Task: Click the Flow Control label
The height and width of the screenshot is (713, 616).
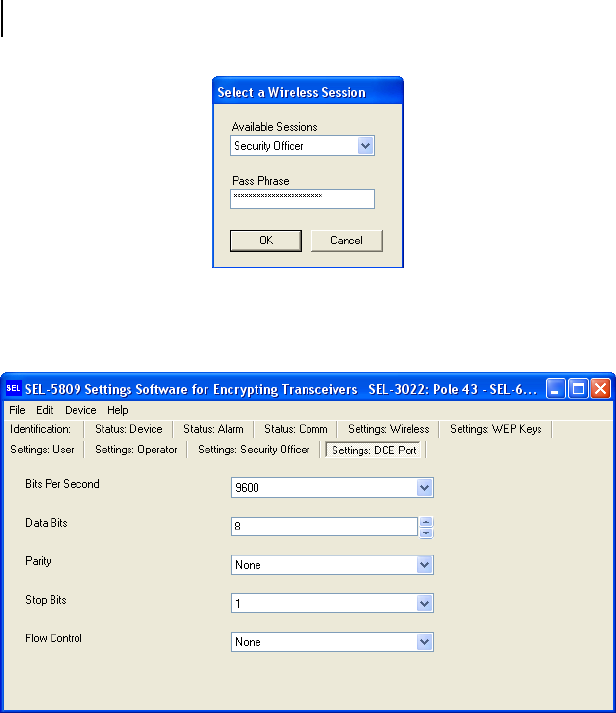Action: [54, 638]
